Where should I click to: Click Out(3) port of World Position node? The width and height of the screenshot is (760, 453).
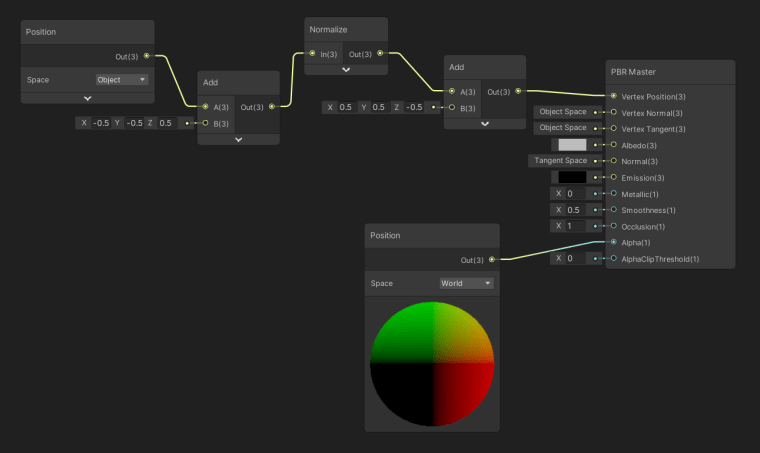click(492, 260)
